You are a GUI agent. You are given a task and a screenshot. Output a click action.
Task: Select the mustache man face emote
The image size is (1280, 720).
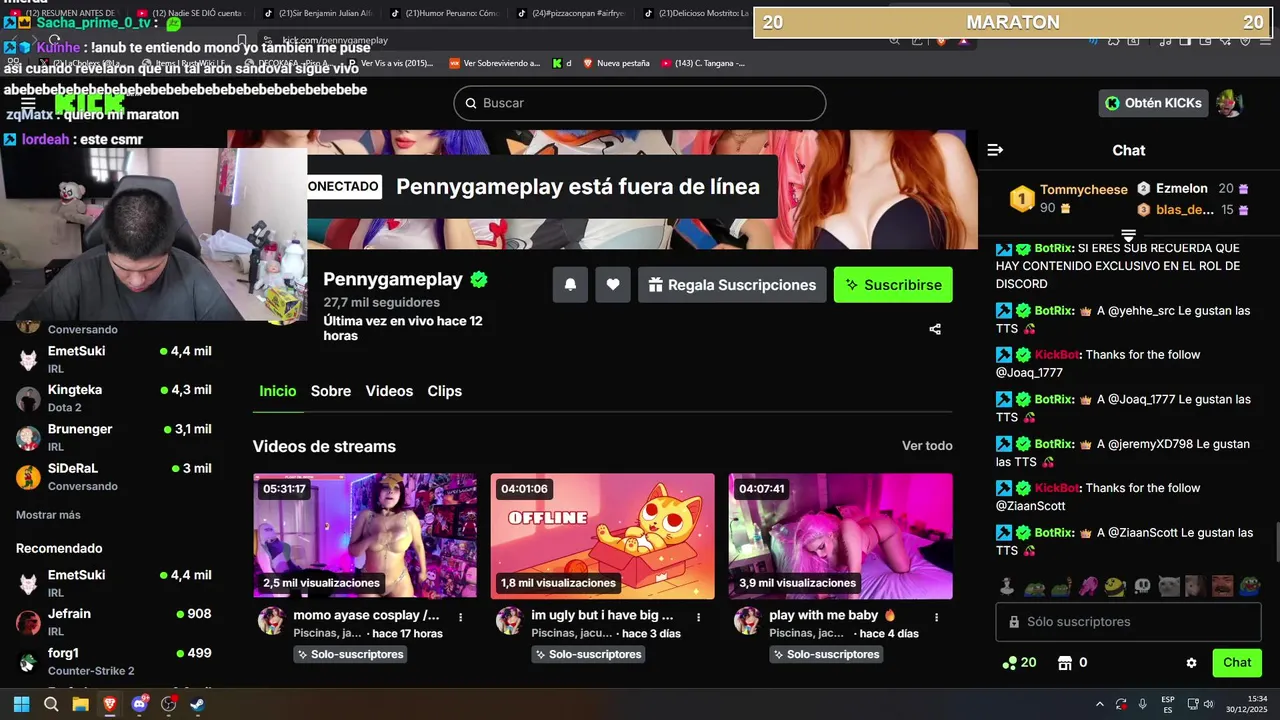[1223, 586]
